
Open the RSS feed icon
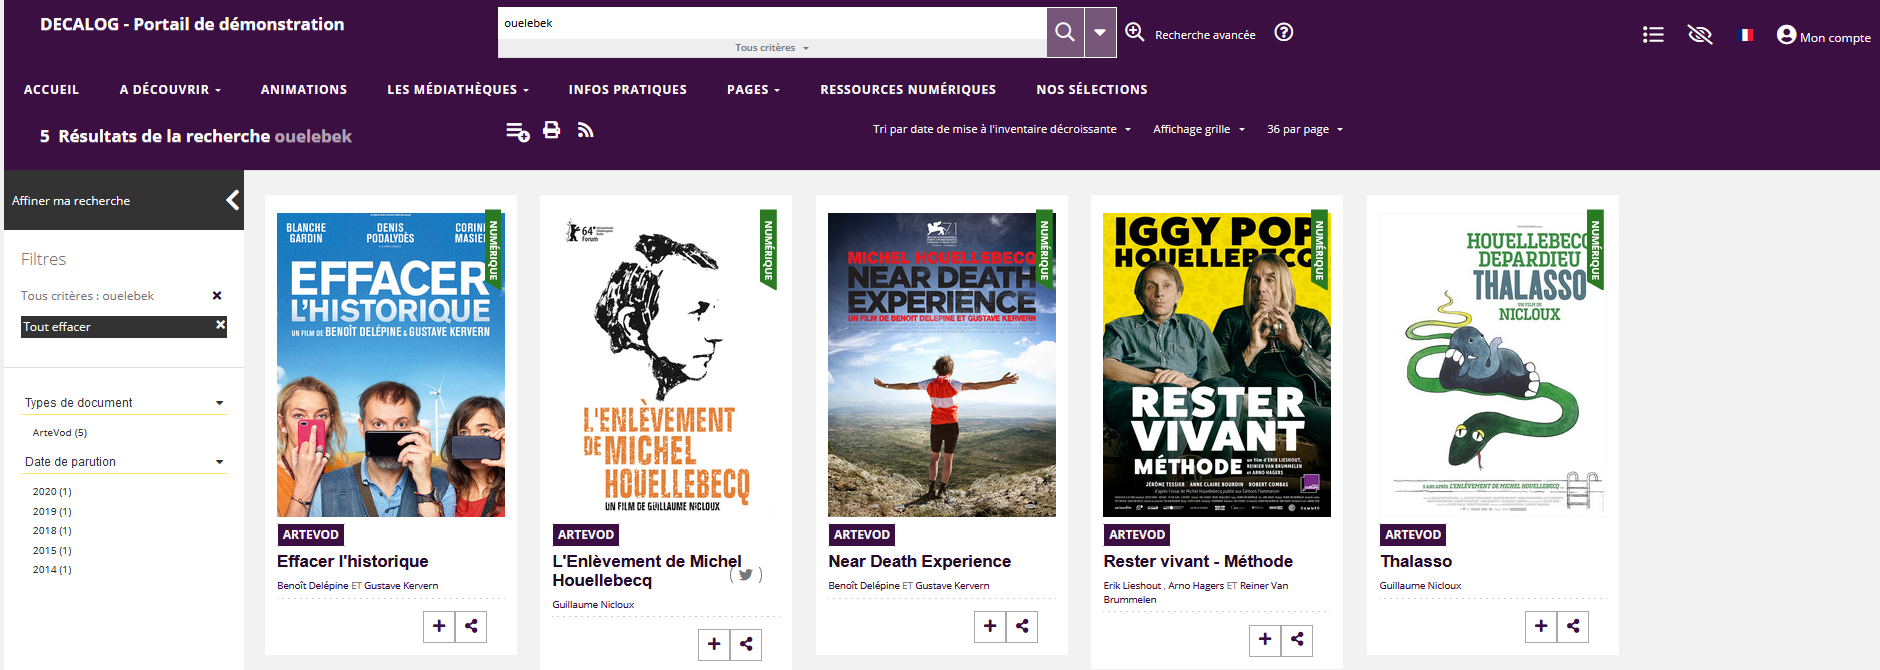[x=586, y=130]
